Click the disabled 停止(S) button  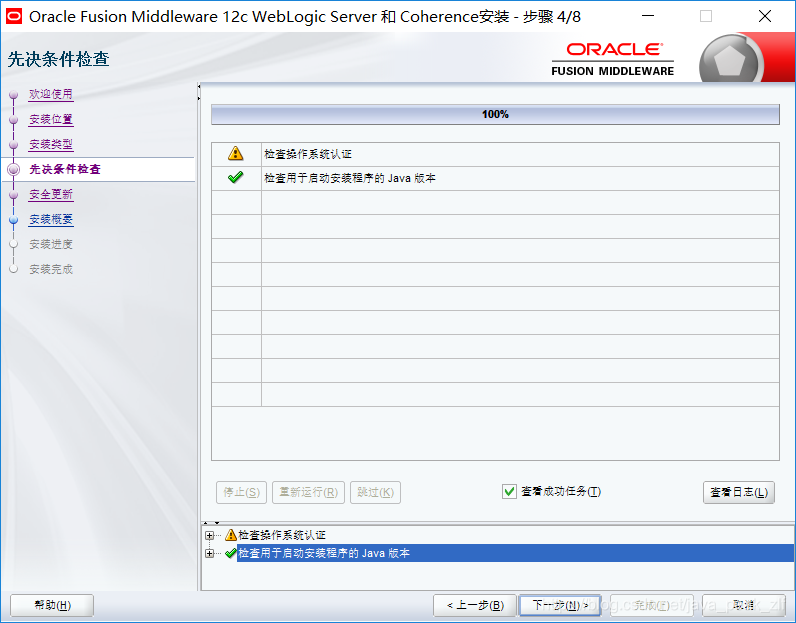(241, 492)
